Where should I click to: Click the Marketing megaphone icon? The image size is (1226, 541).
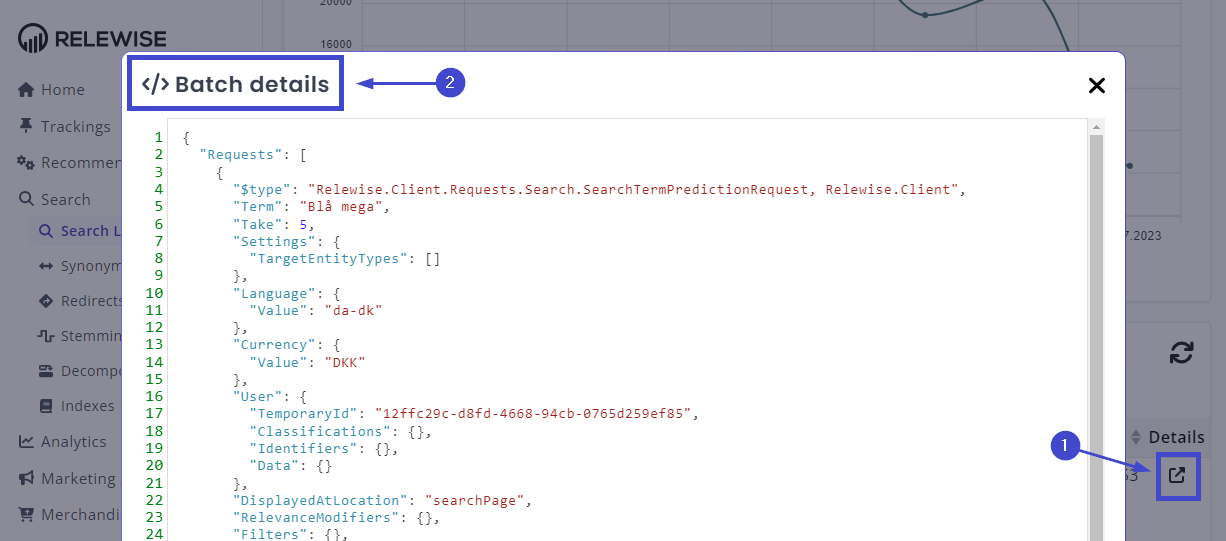[27, 478]
